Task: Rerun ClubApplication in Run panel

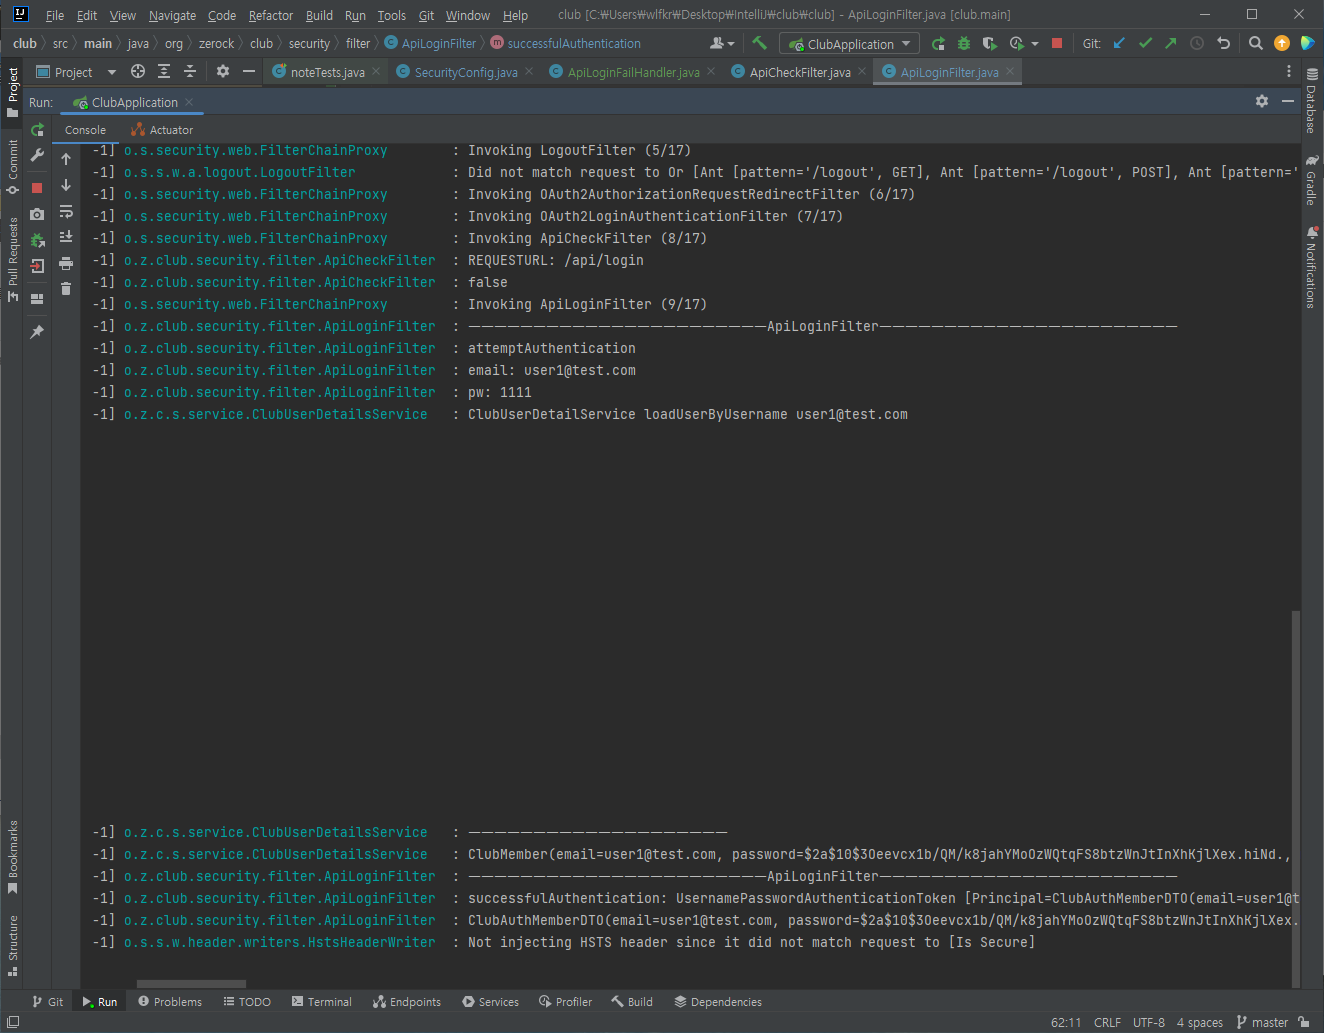Action: pyautogui.click(x=37, y=130)
